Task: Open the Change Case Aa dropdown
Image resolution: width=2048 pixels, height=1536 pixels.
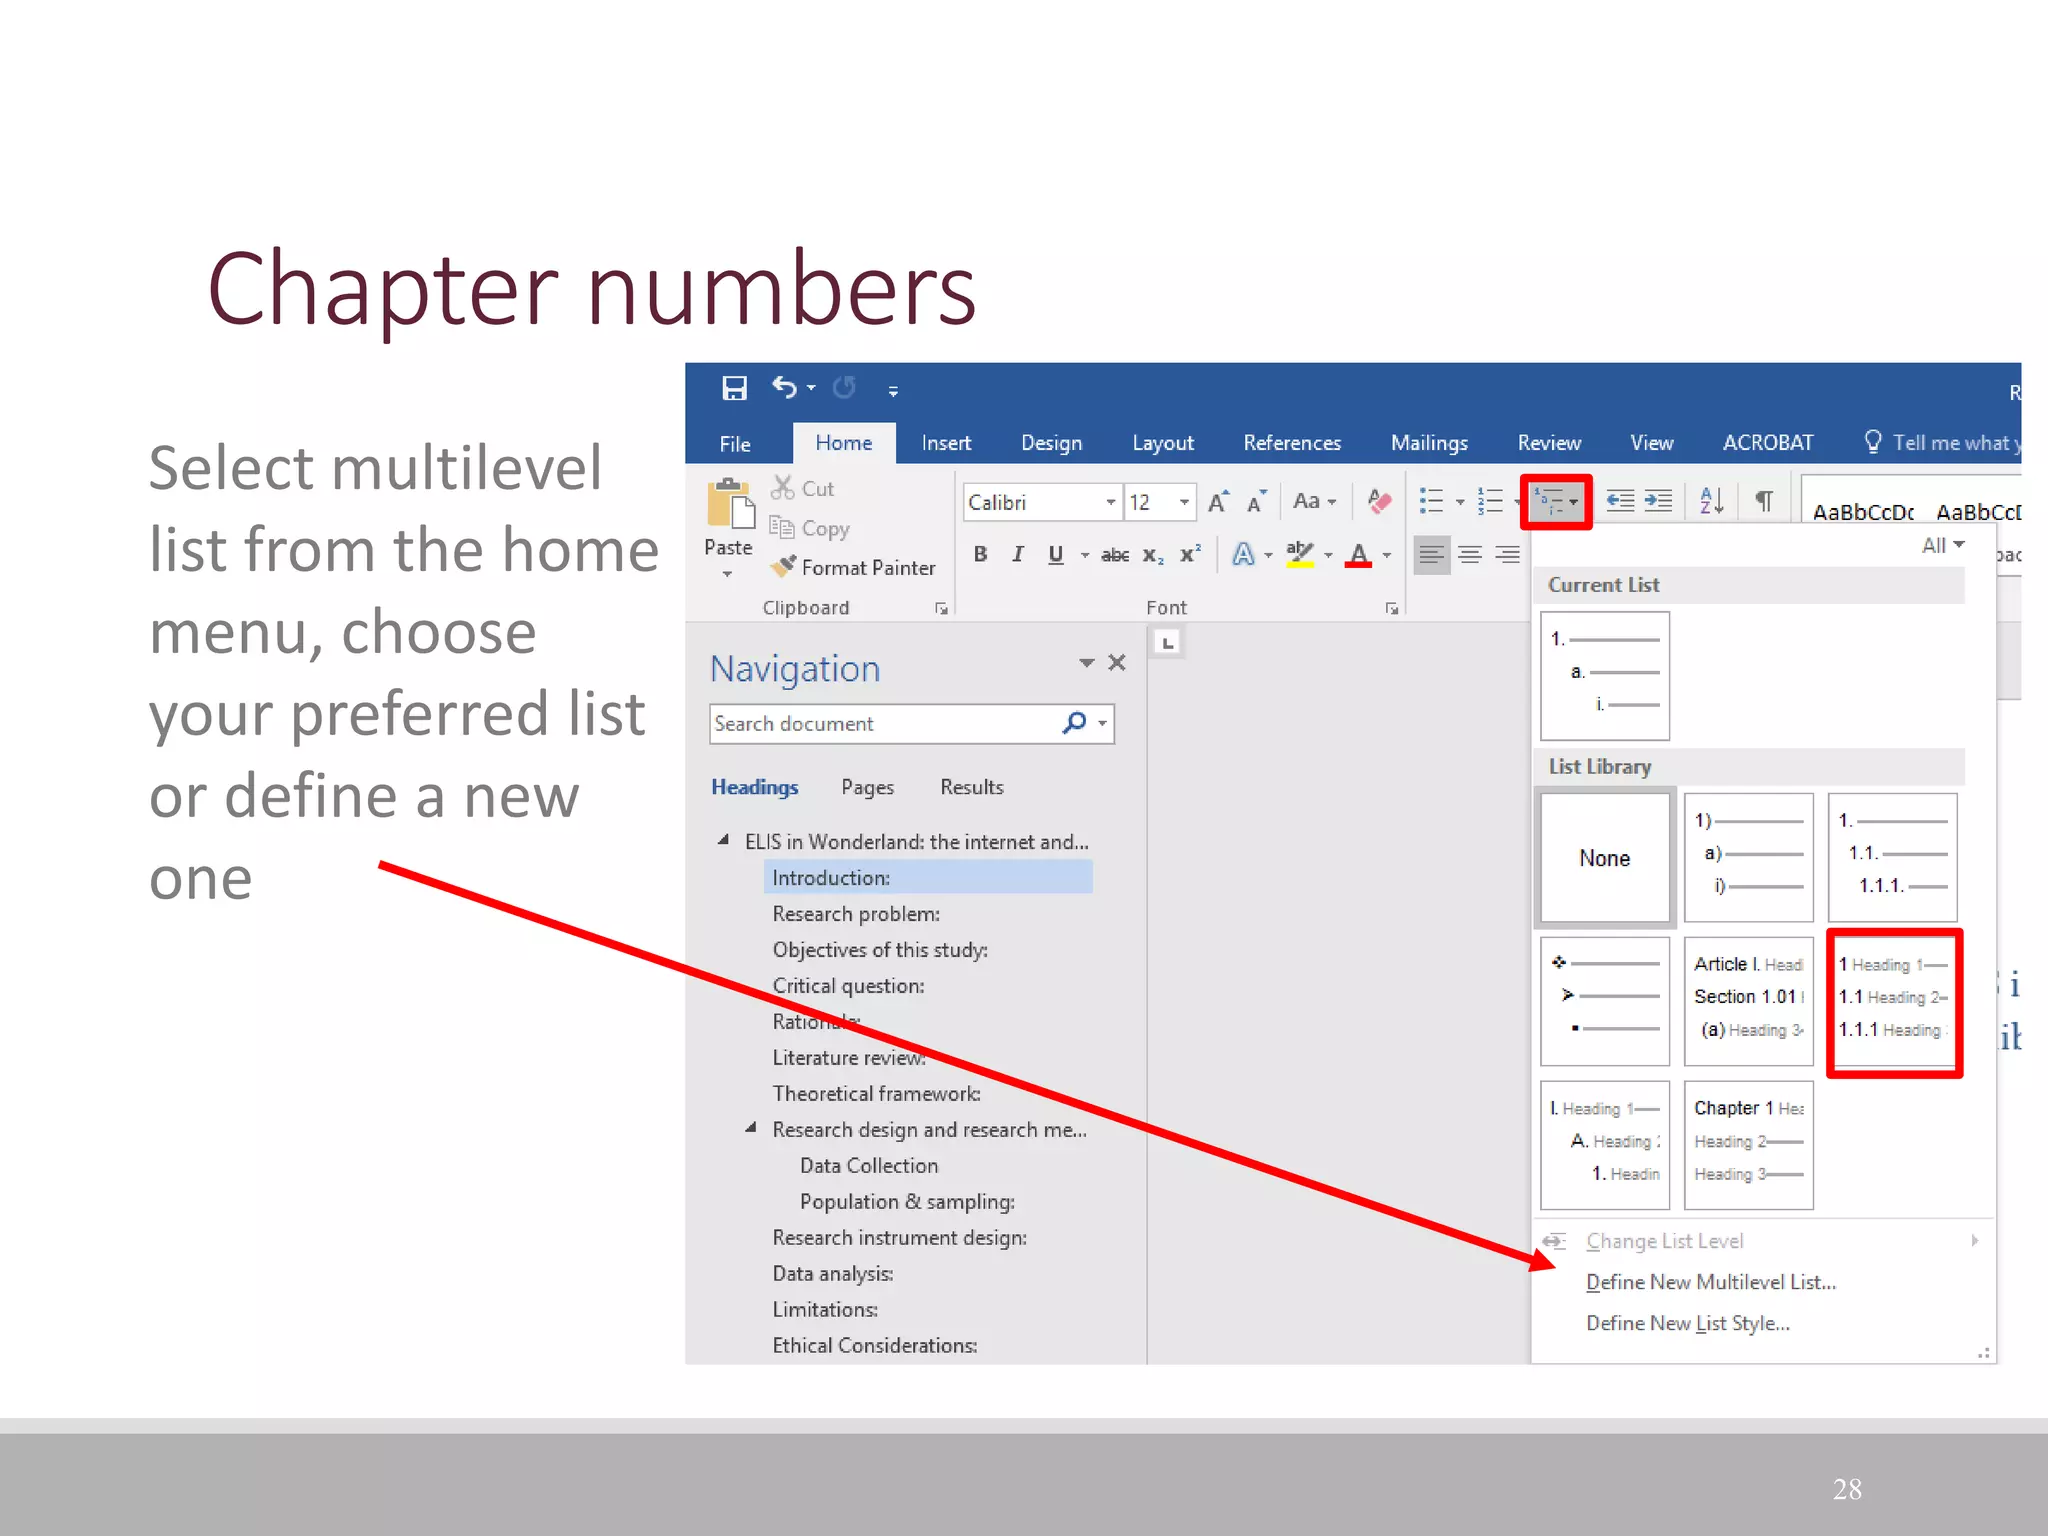Action: (x=1314, y=501)
